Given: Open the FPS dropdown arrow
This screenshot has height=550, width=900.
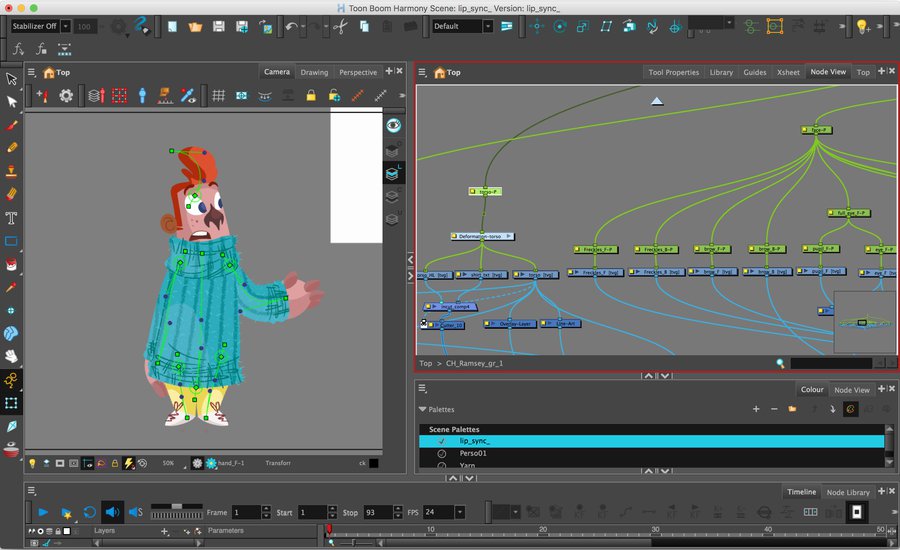Looking at the screenshot, I should pos(459,512).
